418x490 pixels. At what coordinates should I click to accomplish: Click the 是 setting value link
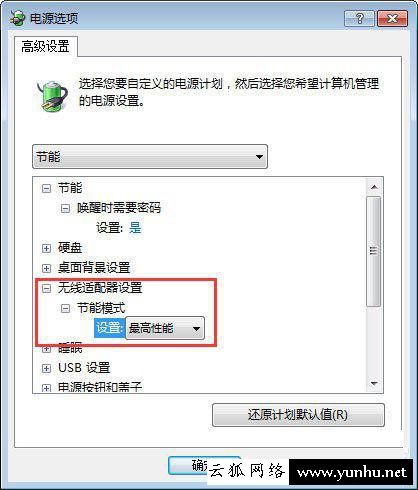(x=135, y=228)
